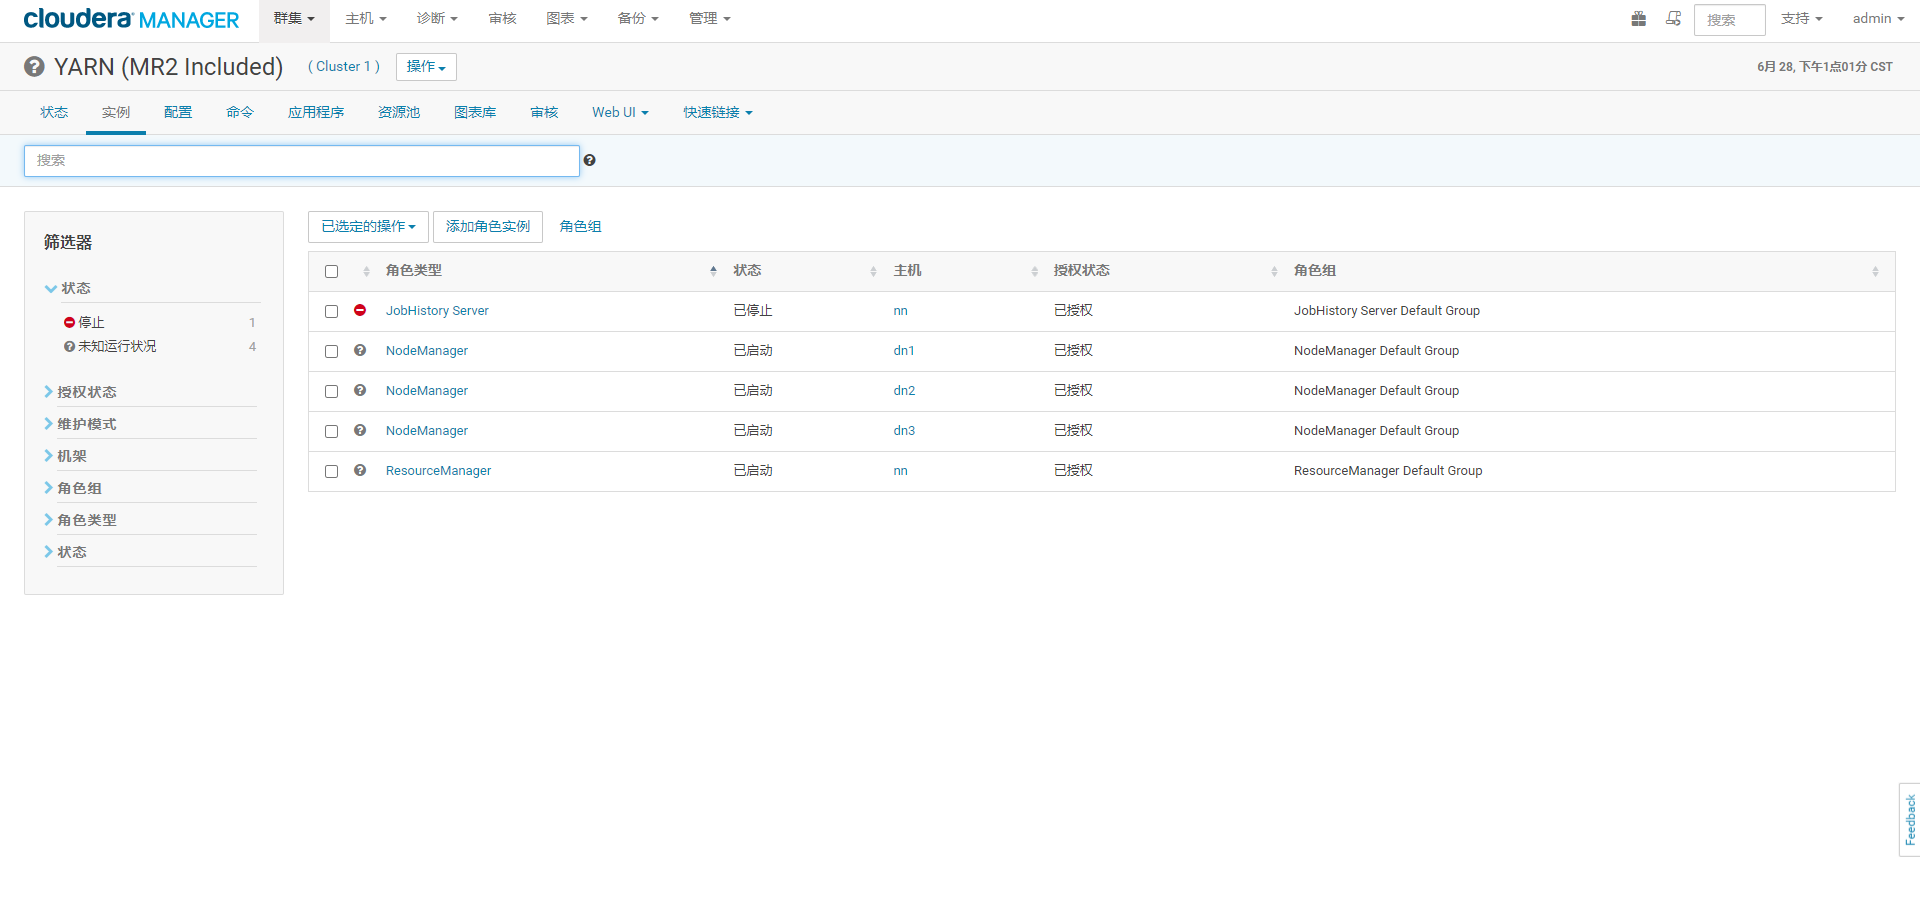Expand the 维护模式 filter section
The width and height of the screenshot is (1920, 908).
pos(80,424)
